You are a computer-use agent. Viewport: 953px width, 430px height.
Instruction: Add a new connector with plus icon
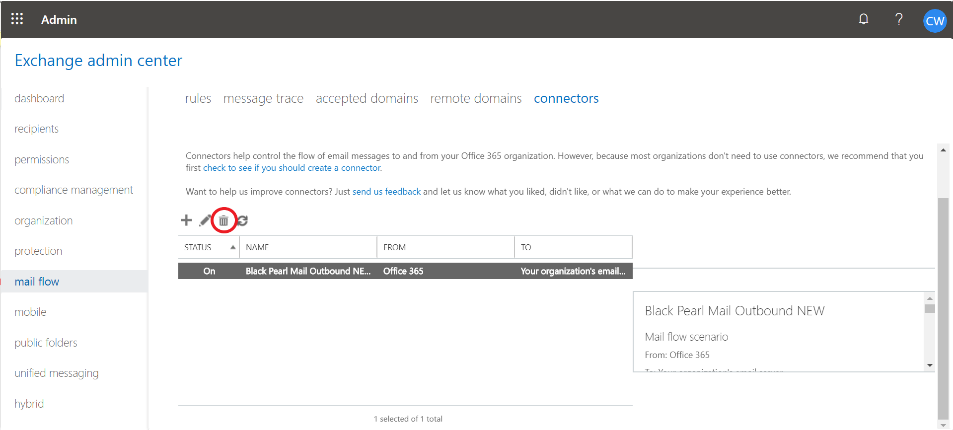187,220
